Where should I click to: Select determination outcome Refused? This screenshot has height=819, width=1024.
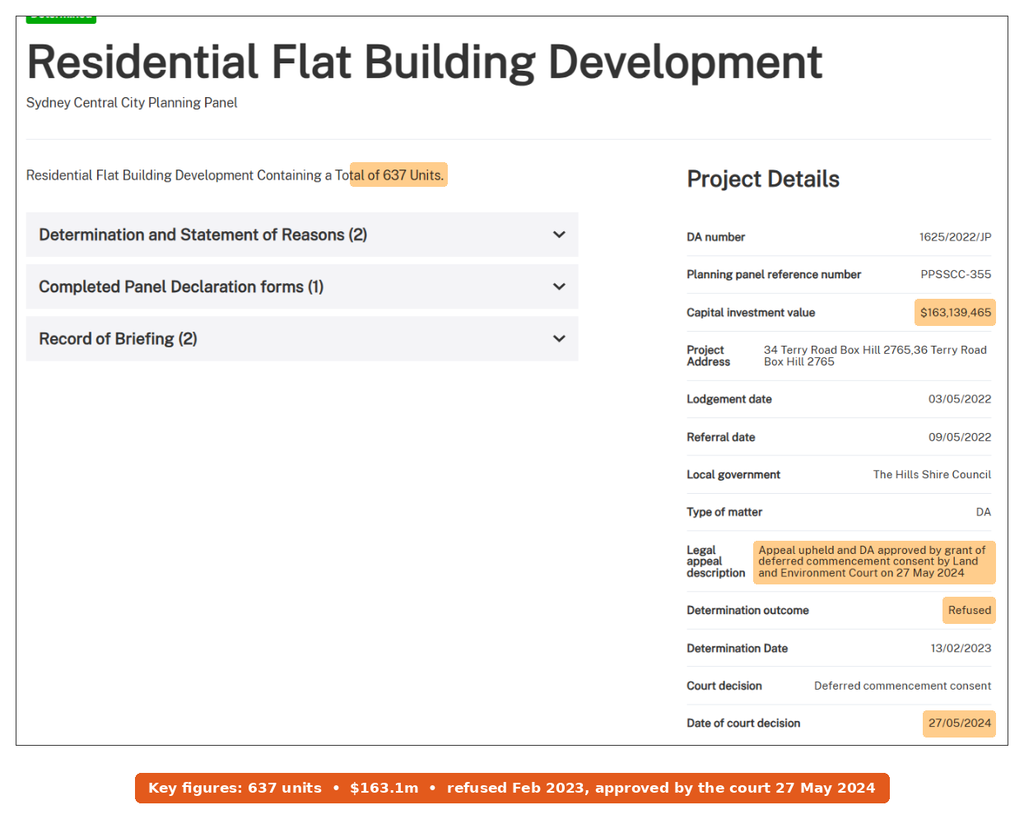[969, 610]
